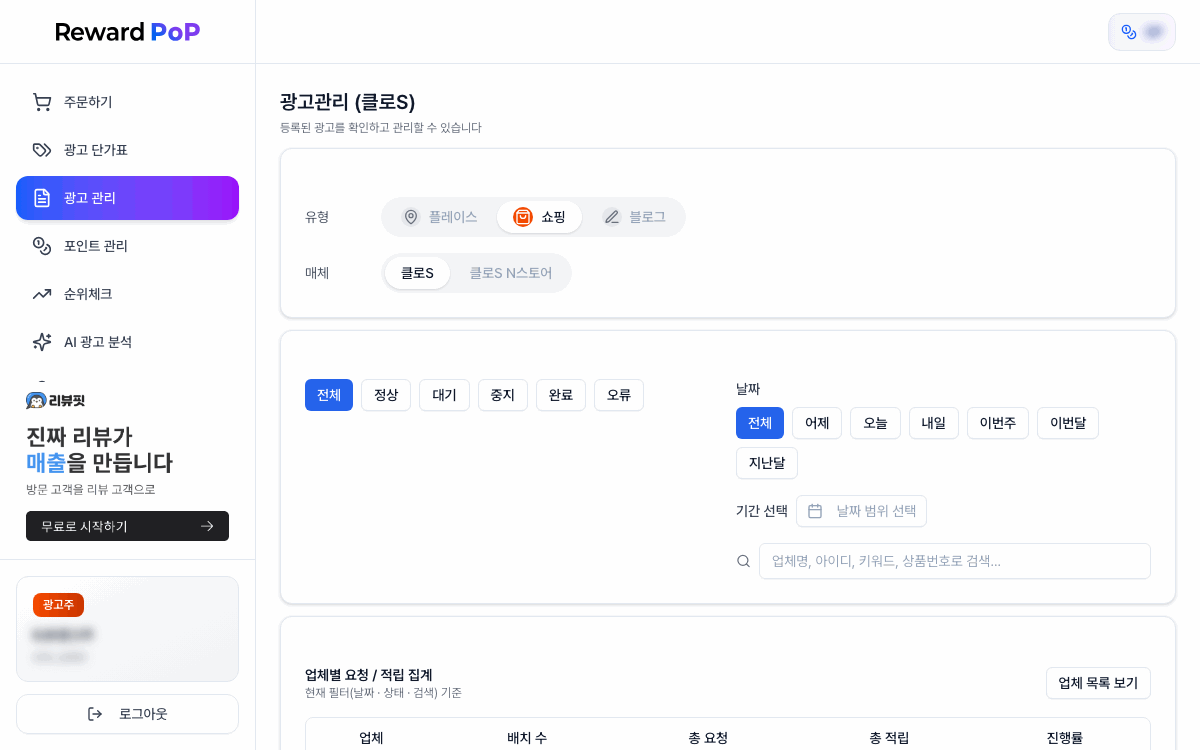Filter status by 정상
Screen dimensions: 1200x750
pos(386,395)
